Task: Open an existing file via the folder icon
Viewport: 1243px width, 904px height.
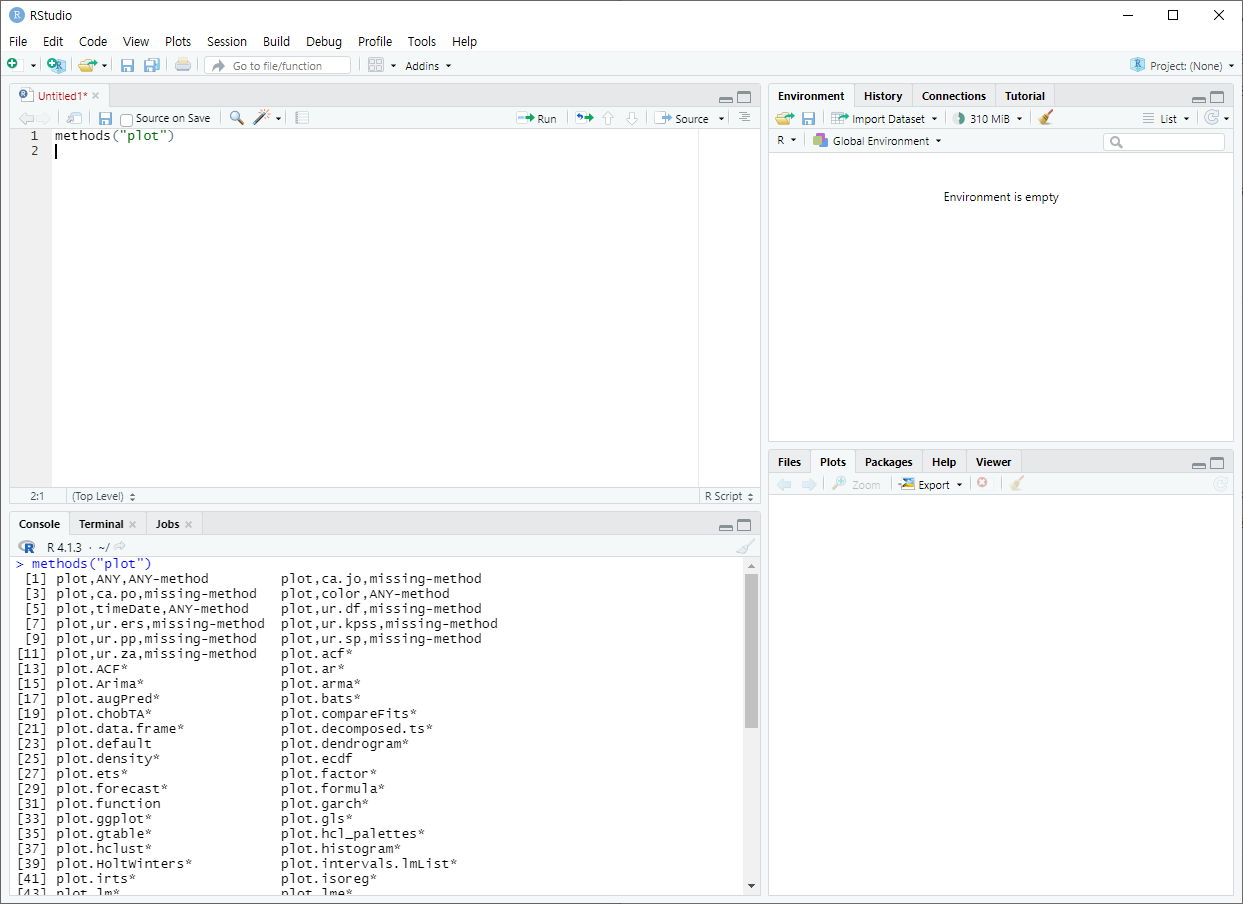Action: coord(87,65)
